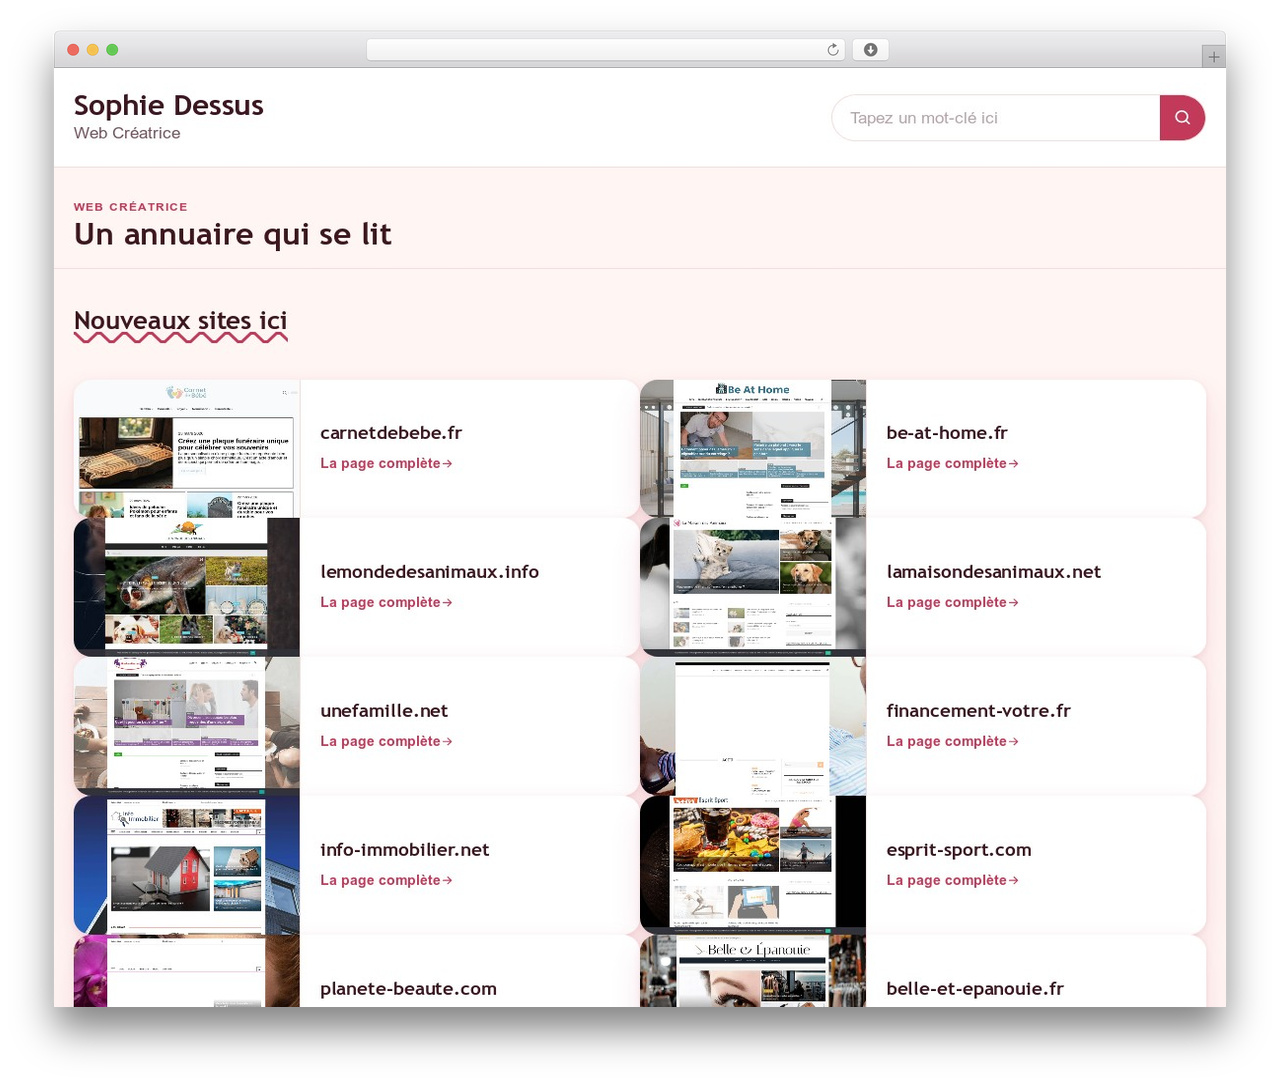1280x1084 pixels.
Task: Click 'La page complète' under esprit-sport.com
Action: pos(952,880)
